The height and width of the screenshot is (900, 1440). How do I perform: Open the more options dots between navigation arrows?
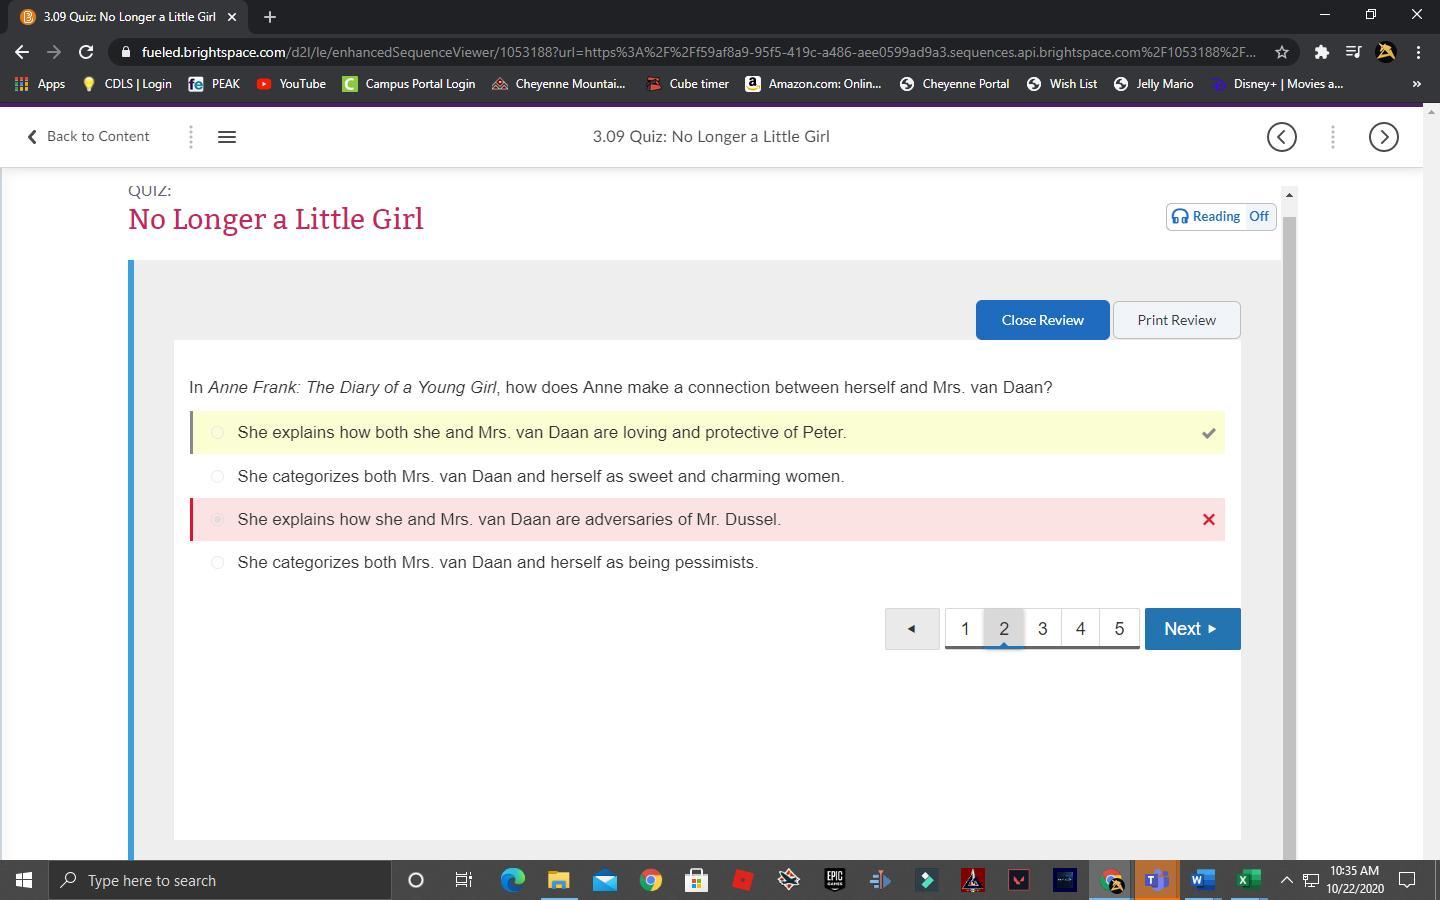tap(1333, 137)
